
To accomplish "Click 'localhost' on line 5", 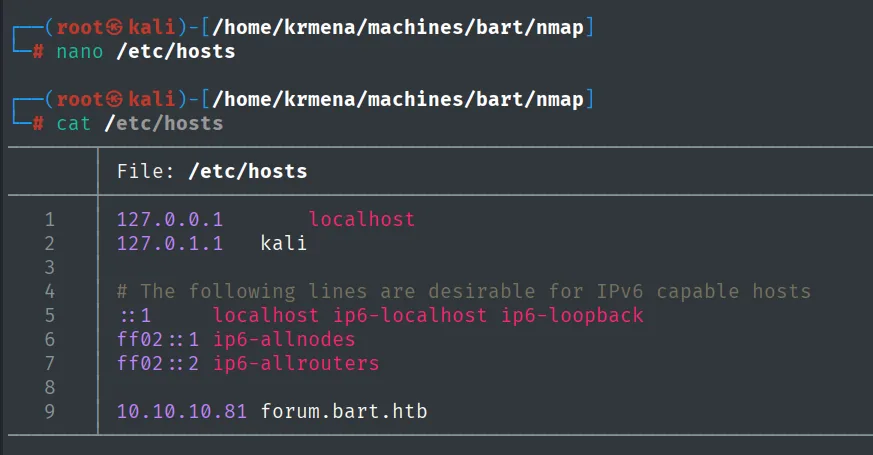I will click(266, 315).
